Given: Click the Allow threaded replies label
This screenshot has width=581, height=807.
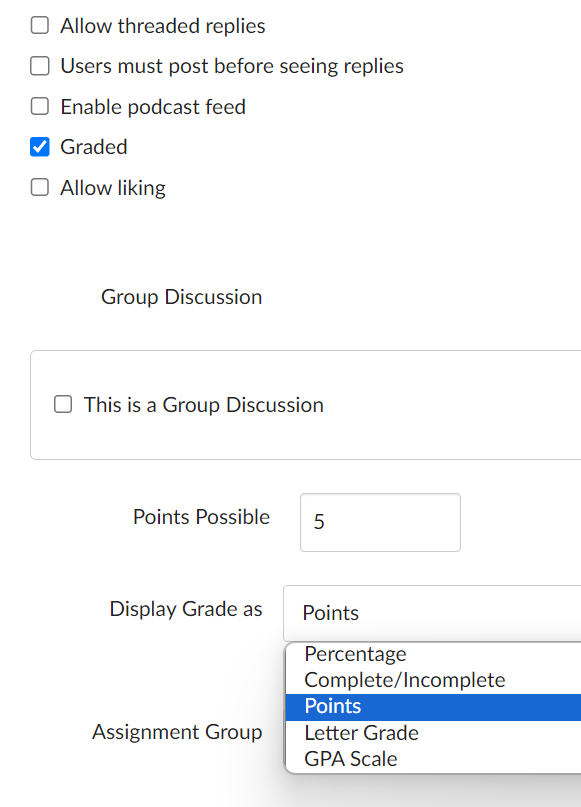Looking at the screenshot, I should pos(163,26).
